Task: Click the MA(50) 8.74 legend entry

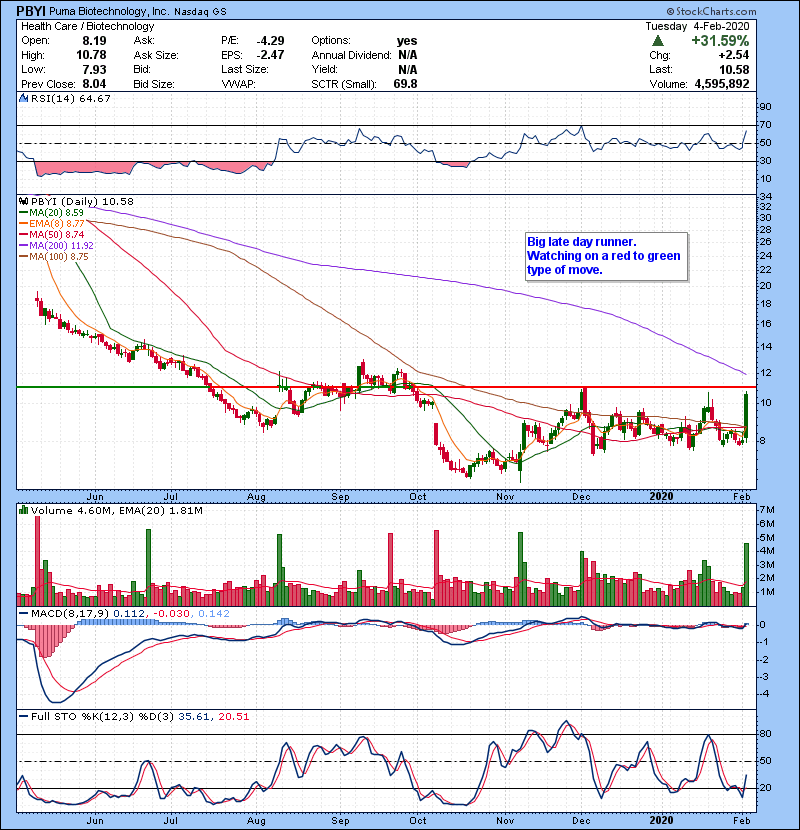Action: pyautogui.click(x=57, y=234)
